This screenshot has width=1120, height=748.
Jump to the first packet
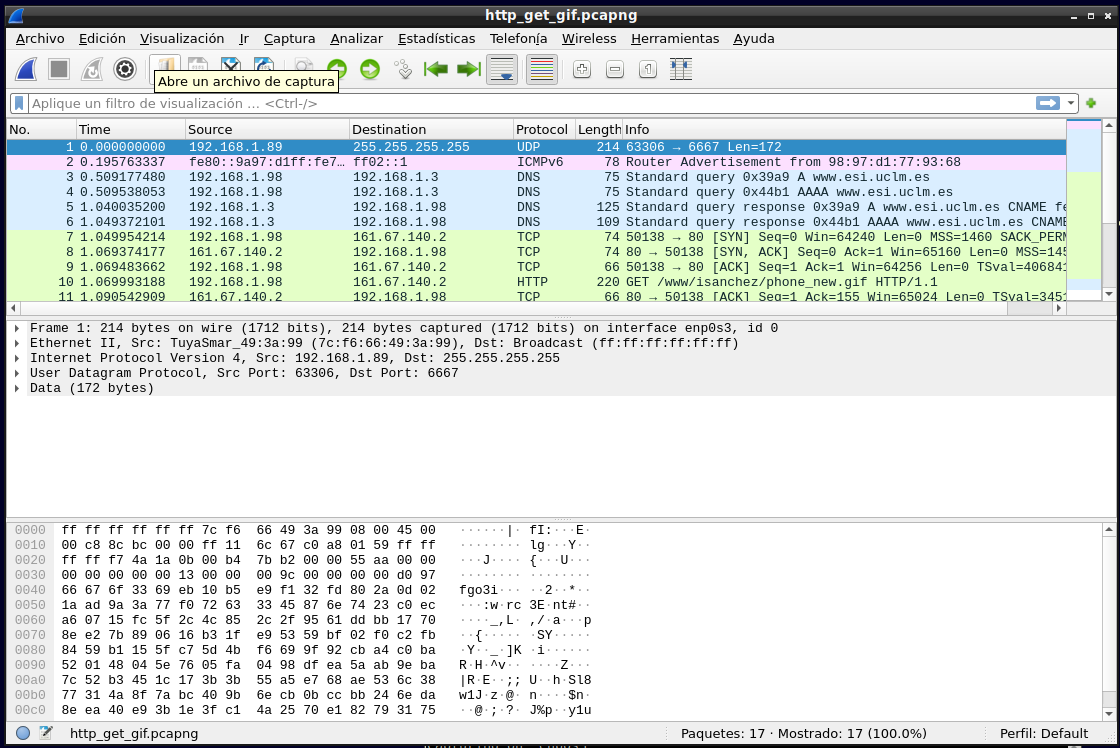(436, 70)
